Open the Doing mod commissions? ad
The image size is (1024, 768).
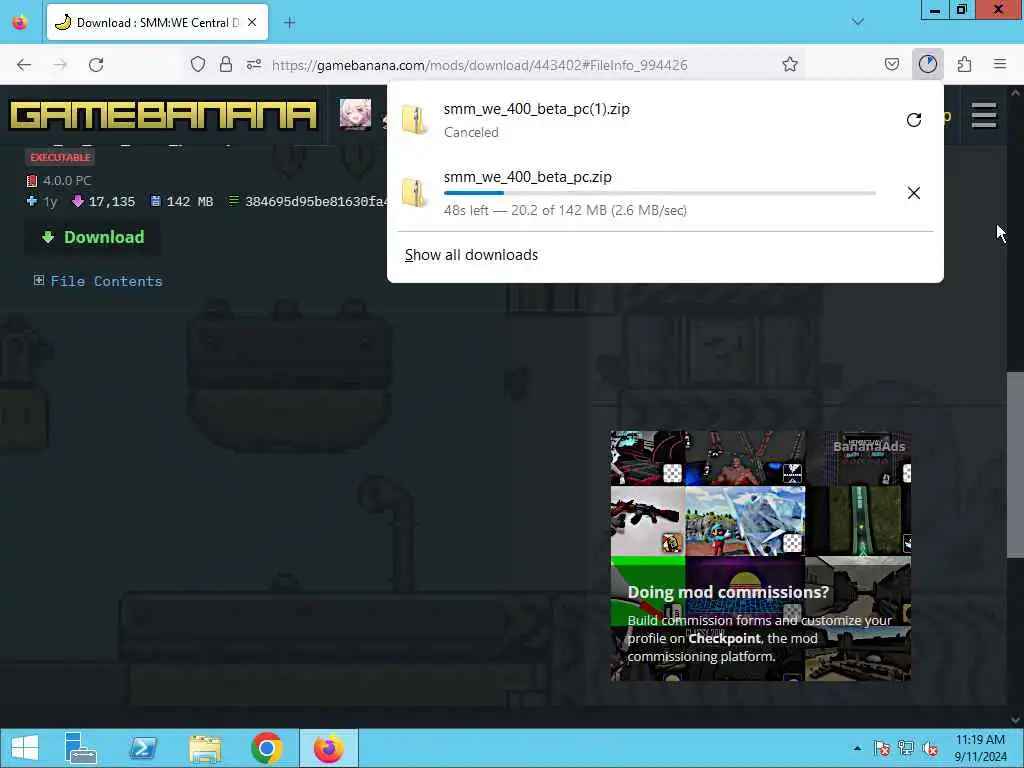point(761,556)
